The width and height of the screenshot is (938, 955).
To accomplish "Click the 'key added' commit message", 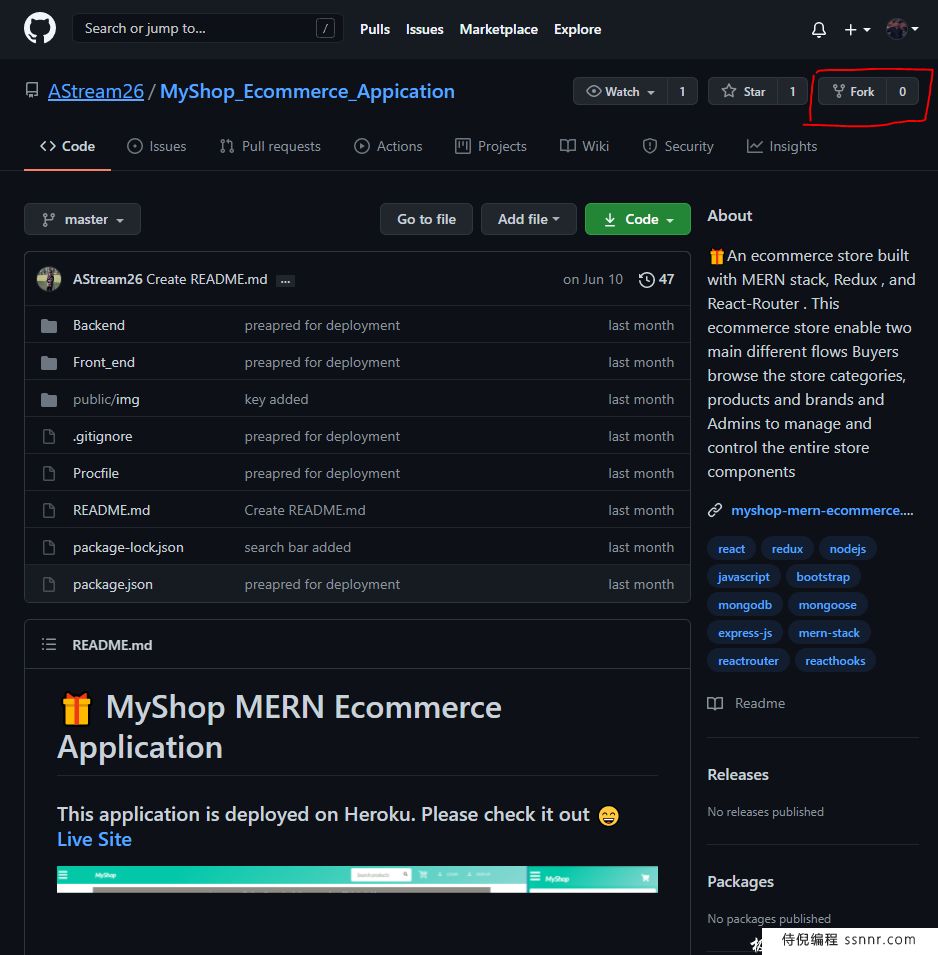I will coord(277,400).
